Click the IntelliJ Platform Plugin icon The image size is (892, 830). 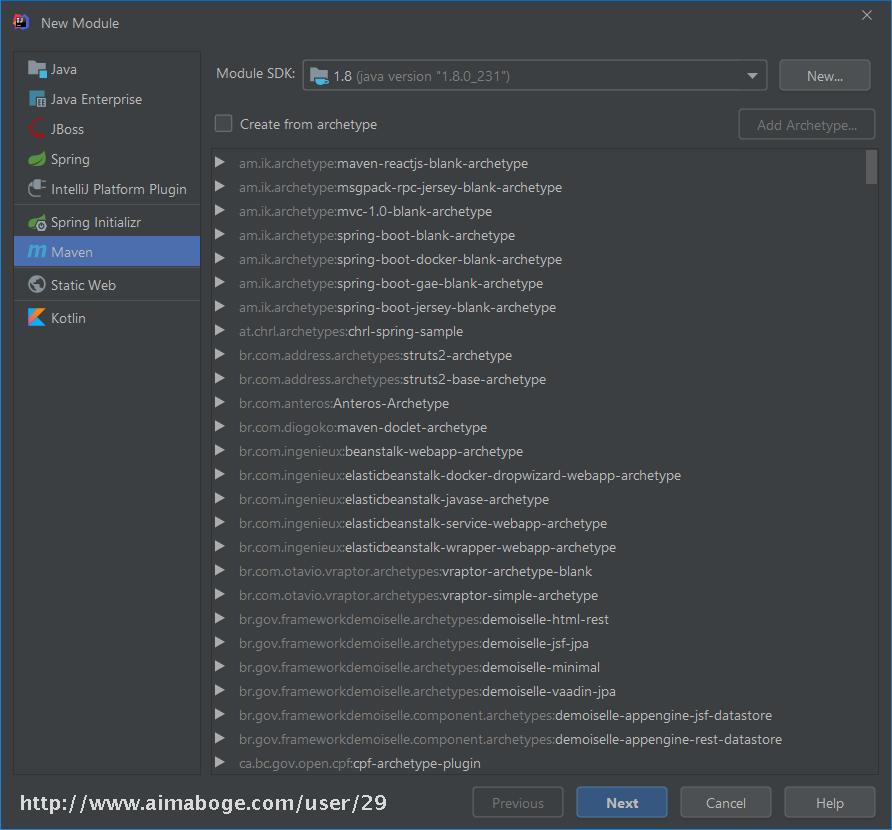point(37,189)
